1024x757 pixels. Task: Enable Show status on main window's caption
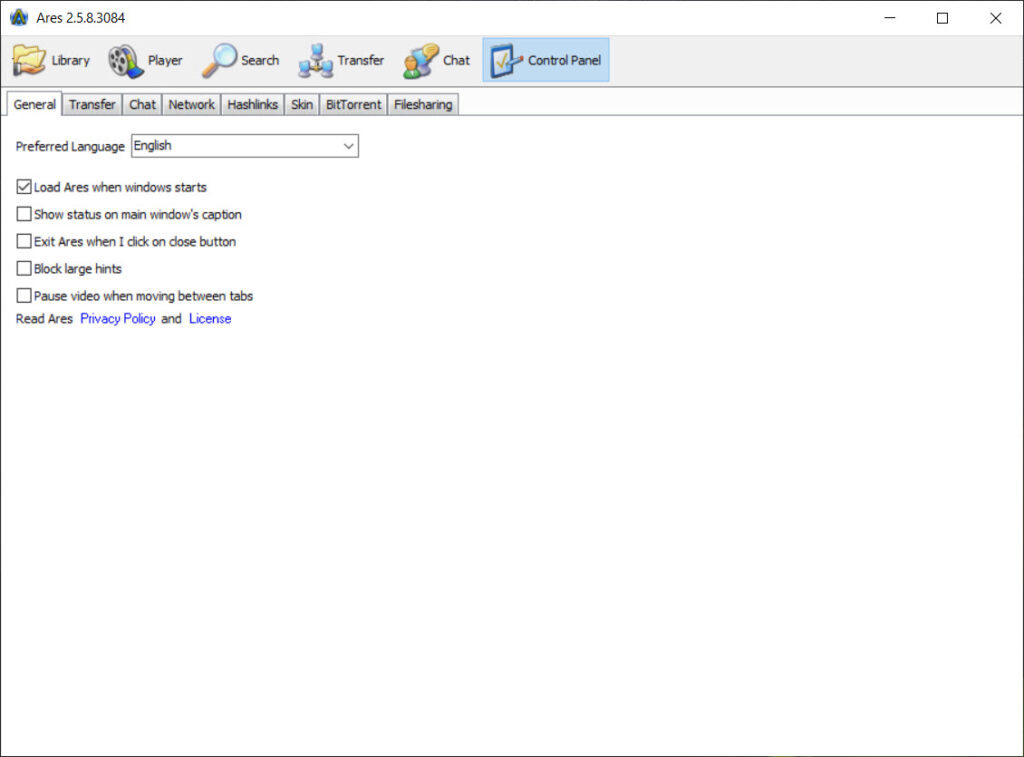(x=24, y=214)
